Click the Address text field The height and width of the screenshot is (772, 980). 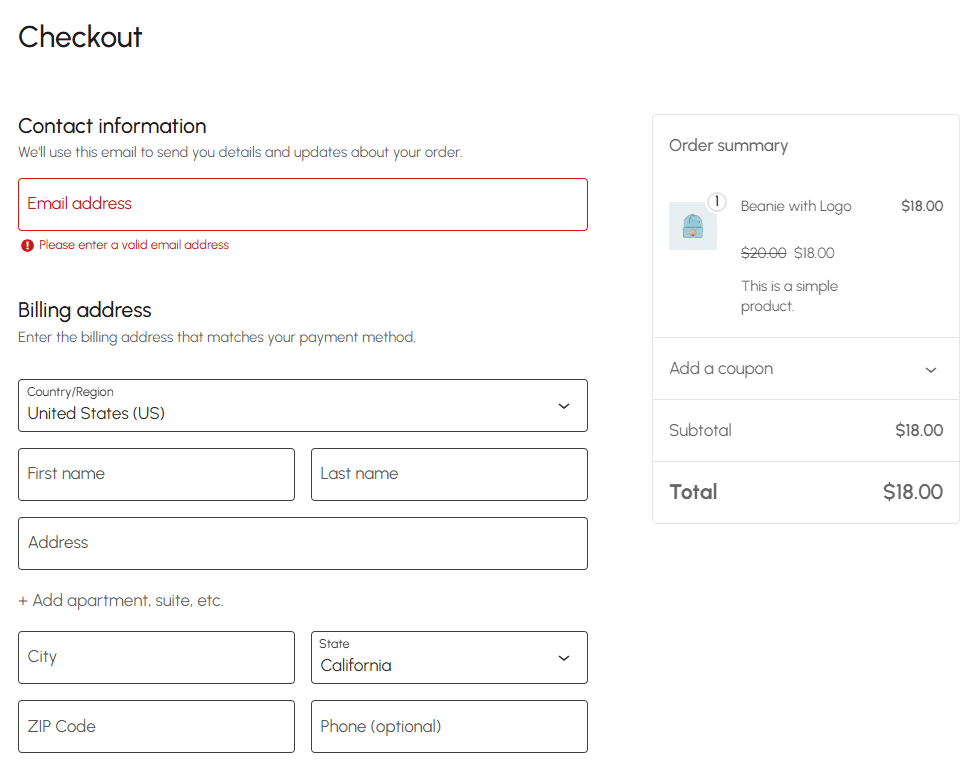pos(302,543)
